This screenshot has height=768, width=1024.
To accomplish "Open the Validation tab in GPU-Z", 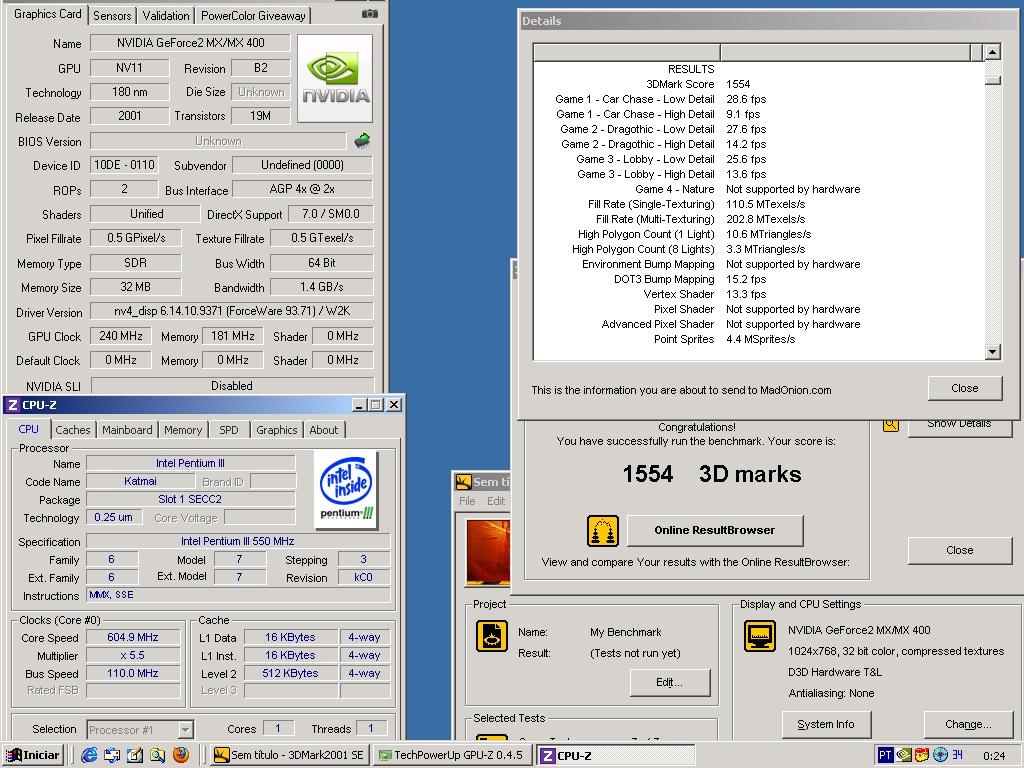I will [x=166, y=16].
